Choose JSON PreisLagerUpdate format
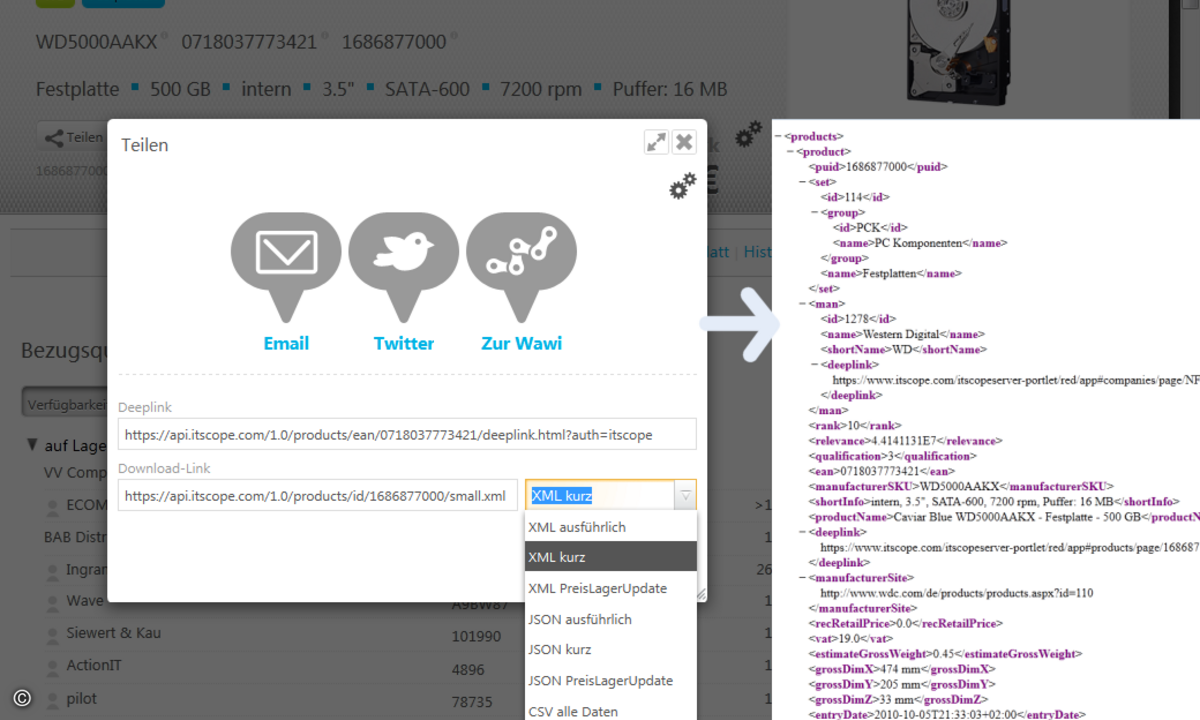This screenshot has width=1200, height=720. pyautogui.click(x=611, y=680)
